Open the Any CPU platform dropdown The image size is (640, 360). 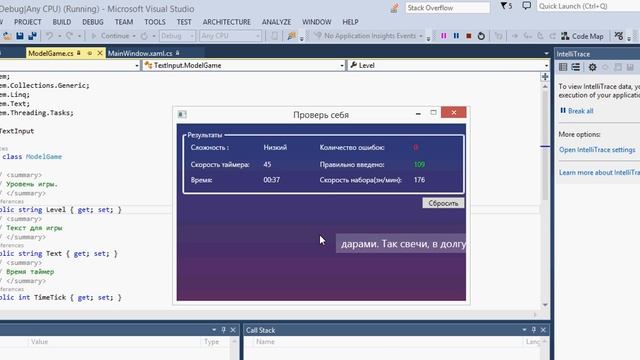pyautogui.click(x=230, y=36)
